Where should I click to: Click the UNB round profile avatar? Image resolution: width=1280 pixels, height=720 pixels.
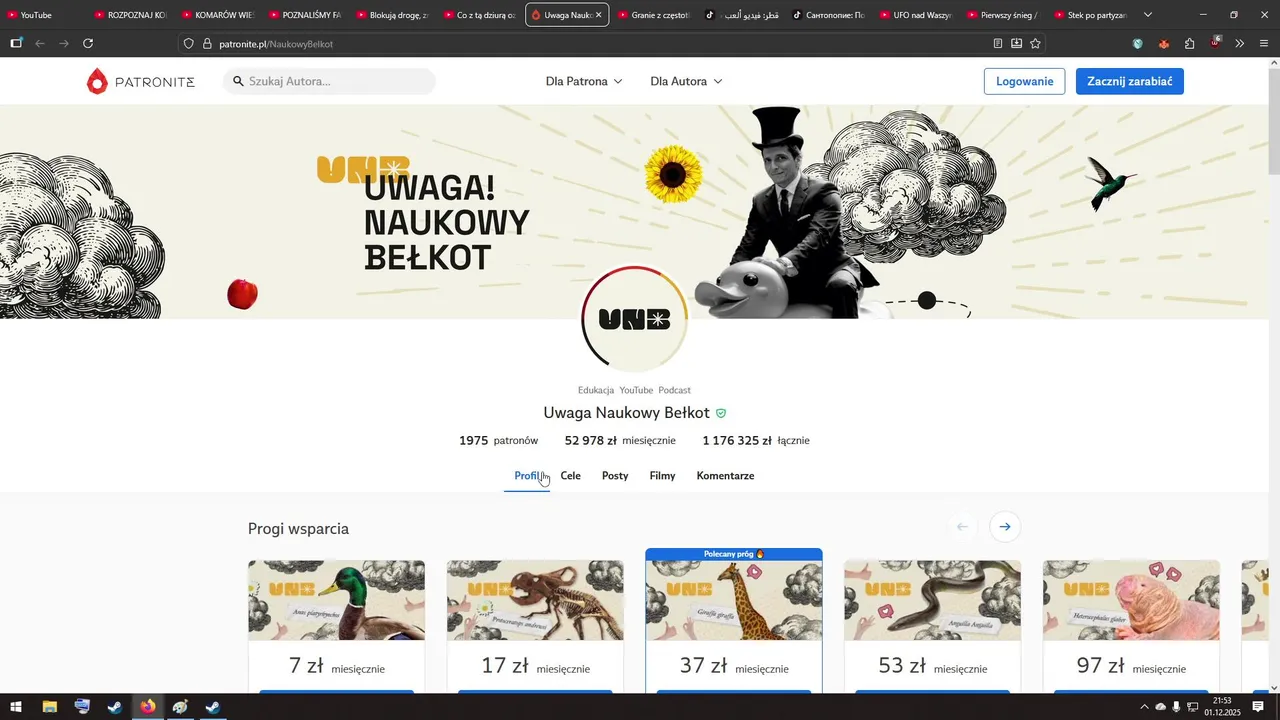point(635,320)
